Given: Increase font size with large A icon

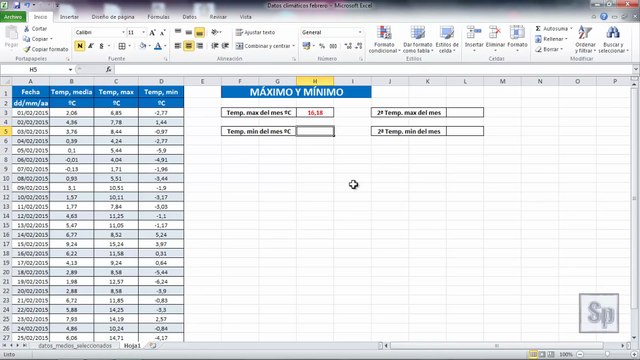Looking at the screenshot, I should (152, 32).
